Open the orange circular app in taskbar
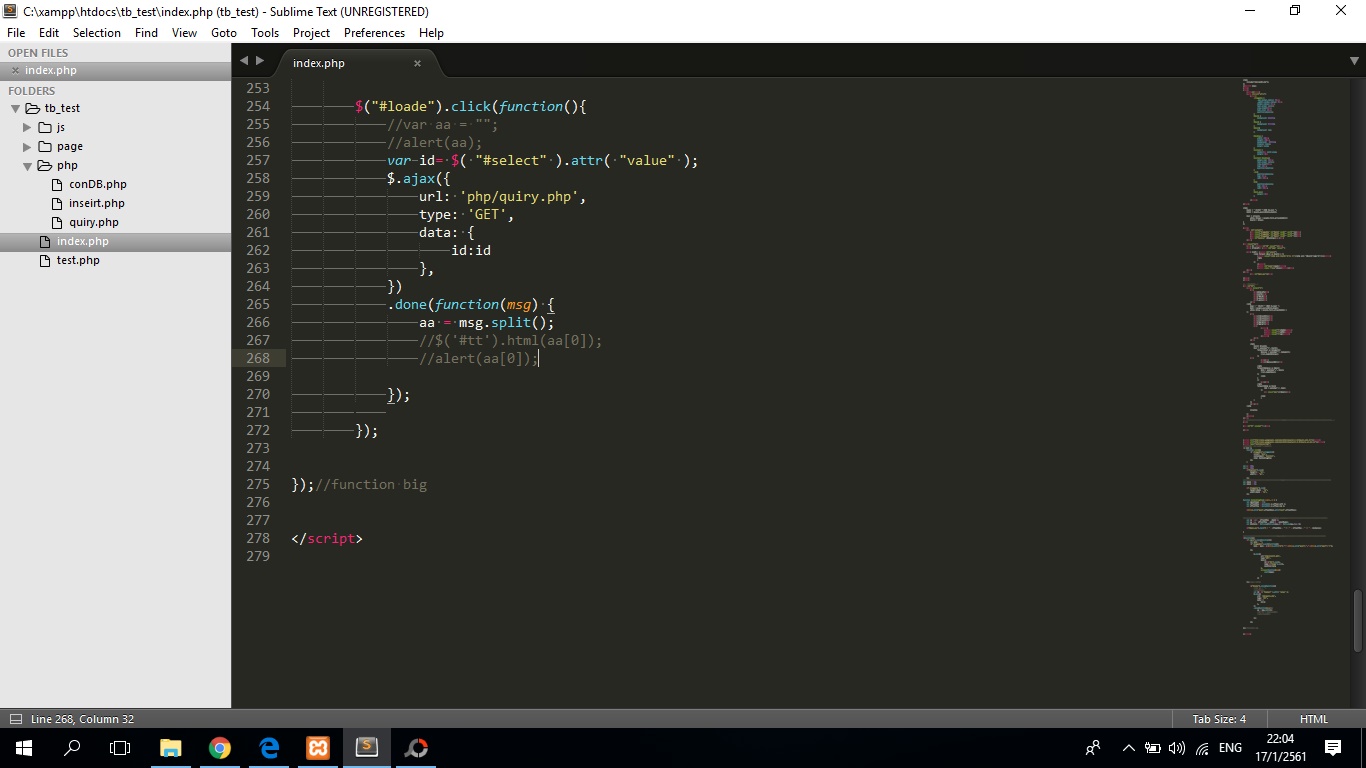Image resolution: width=1366 pixels, height=768 pixels. click(x=416, y=748)
